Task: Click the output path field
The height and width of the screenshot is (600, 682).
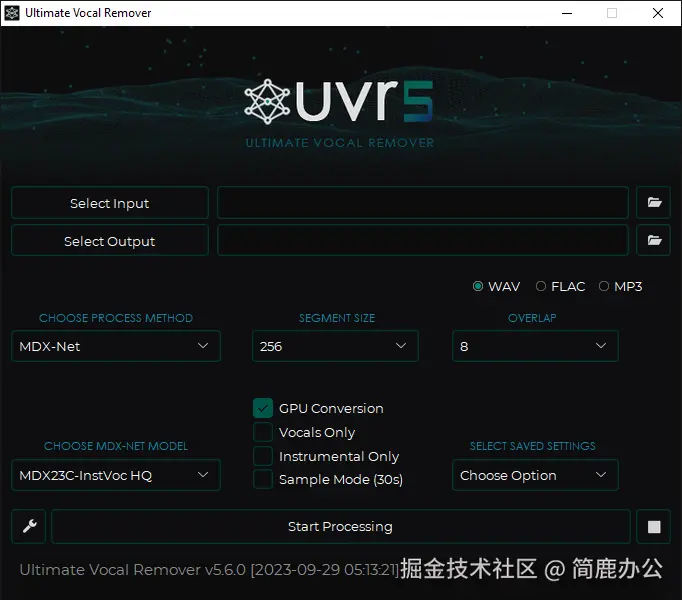Action: click(x=423, y=240)
